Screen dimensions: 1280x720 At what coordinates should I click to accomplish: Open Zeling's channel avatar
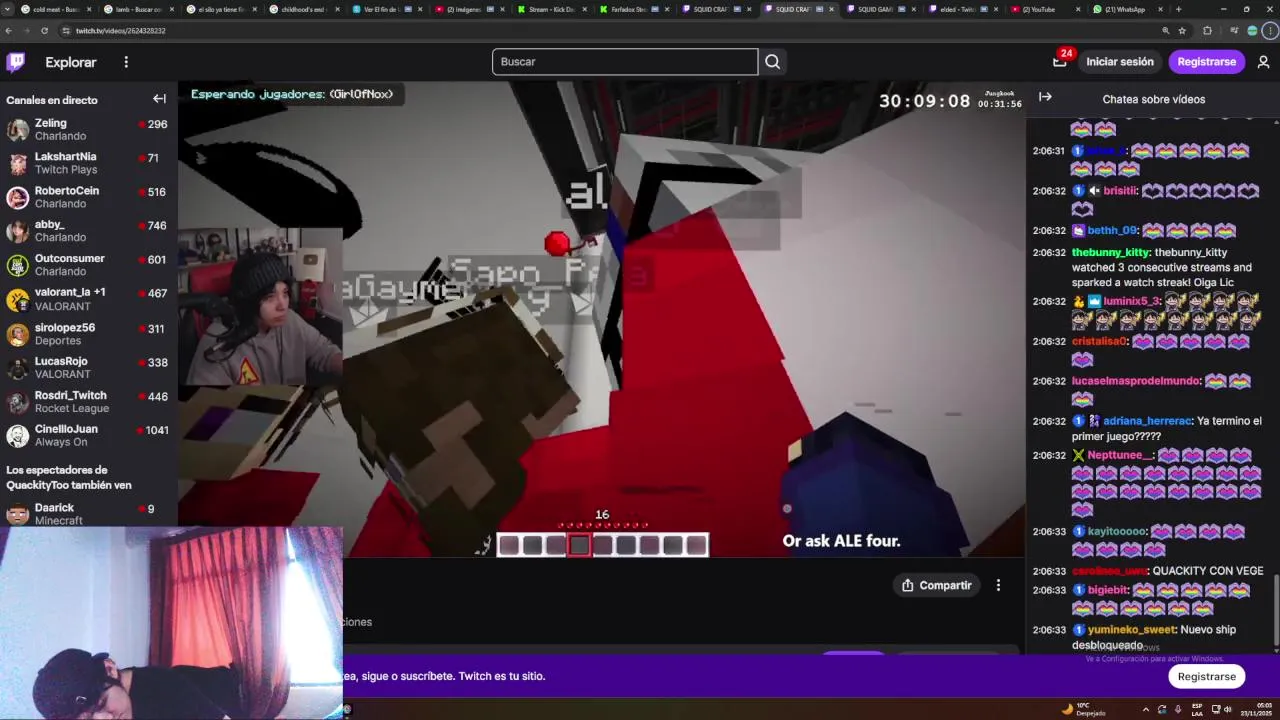17,130
